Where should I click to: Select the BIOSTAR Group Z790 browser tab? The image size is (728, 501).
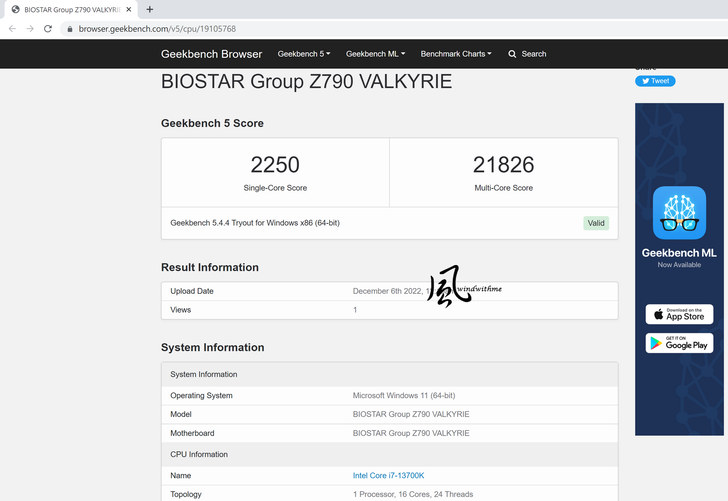pos(70,9)
